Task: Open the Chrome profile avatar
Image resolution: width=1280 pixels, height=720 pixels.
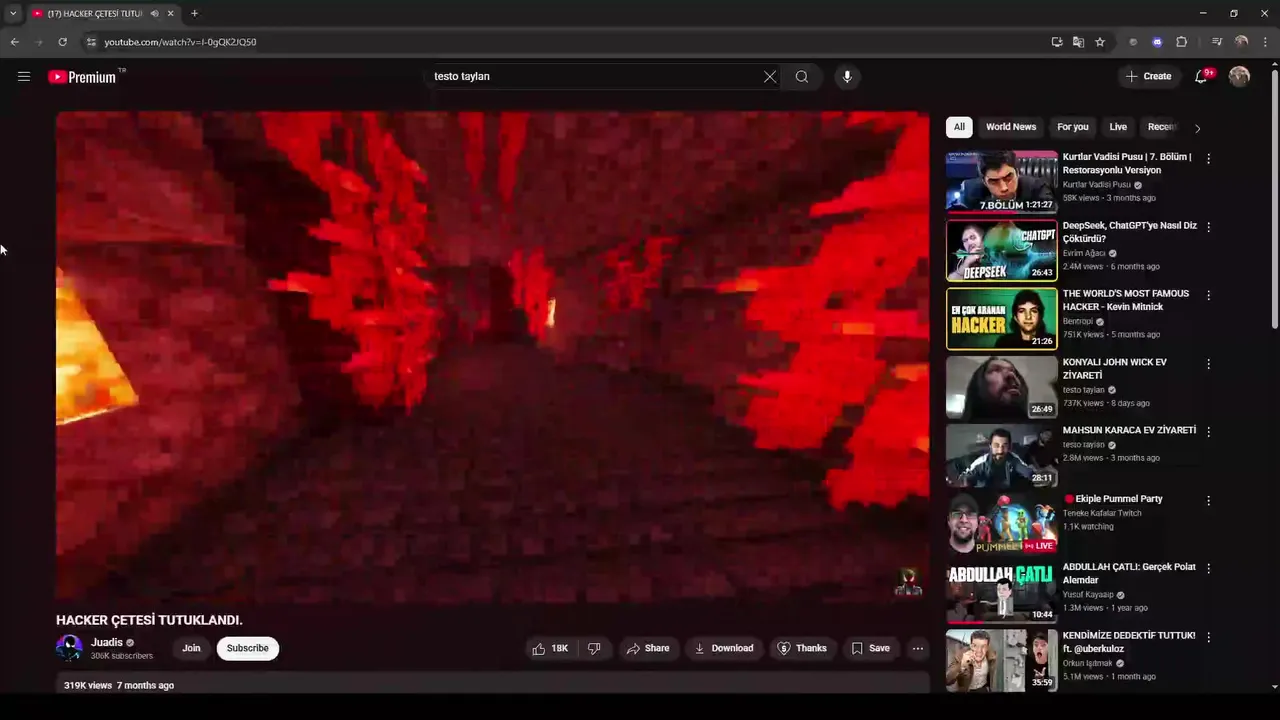Action: pyautogui.click(x=1241, y=42)
